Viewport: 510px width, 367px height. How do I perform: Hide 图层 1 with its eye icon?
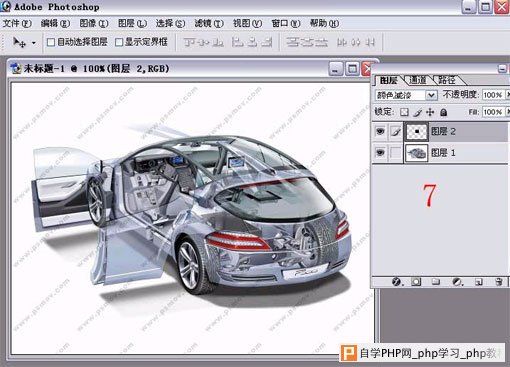point(380,153)
